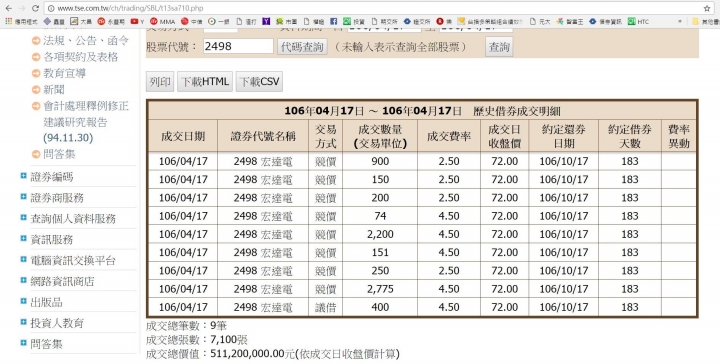
Task: Click the browser address bar URL
Action: tap(131, 8)
